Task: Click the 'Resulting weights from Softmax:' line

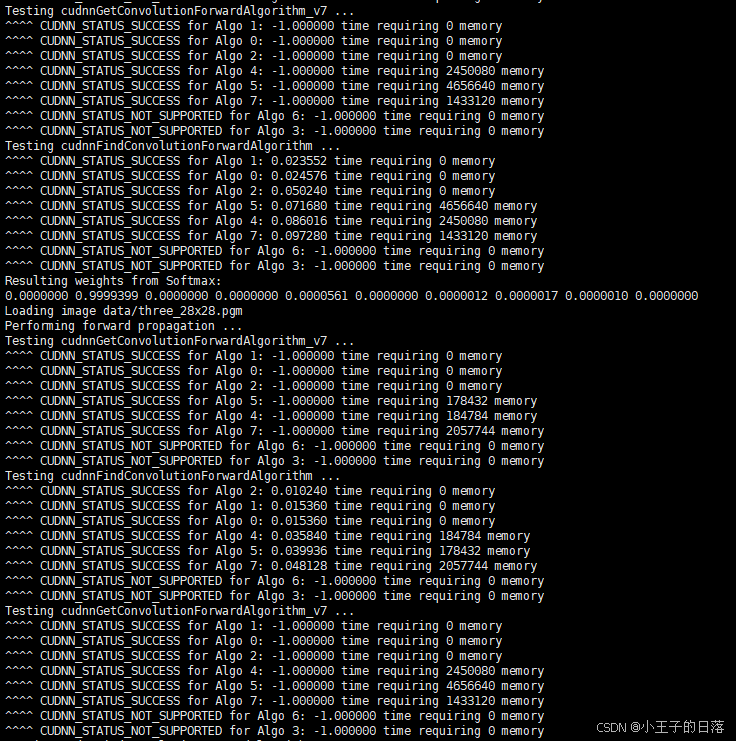Action: [113, 281]
